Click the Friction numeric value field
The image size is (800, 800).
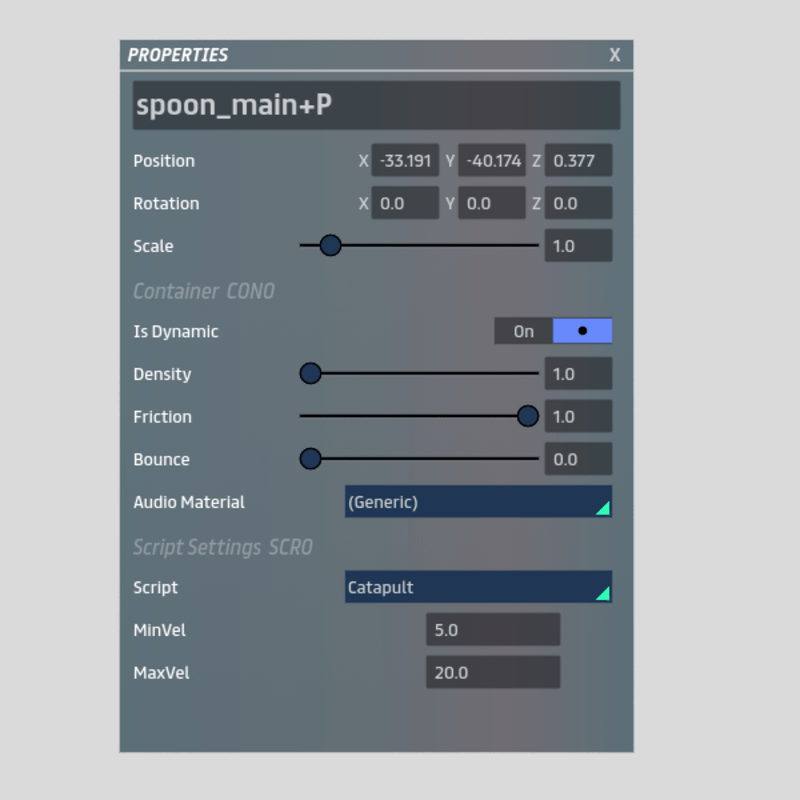(x=578, y=417)
